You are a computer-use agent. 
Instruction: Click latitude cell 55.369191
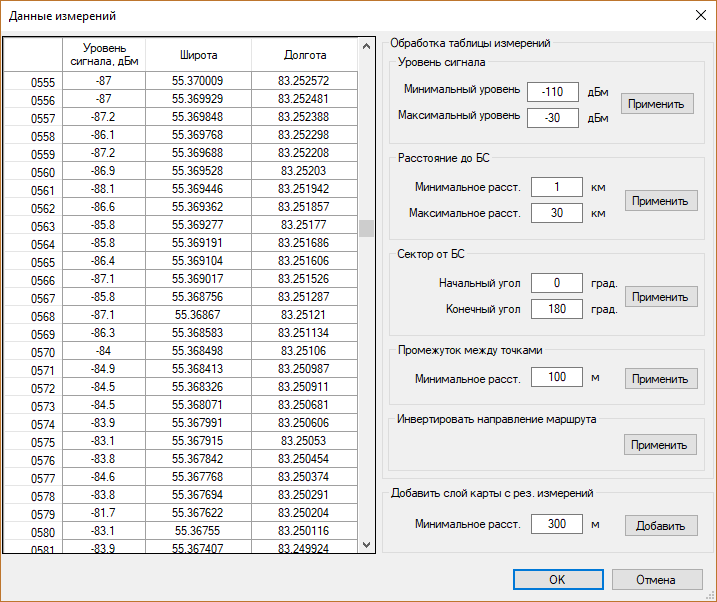tap(198, 243)
